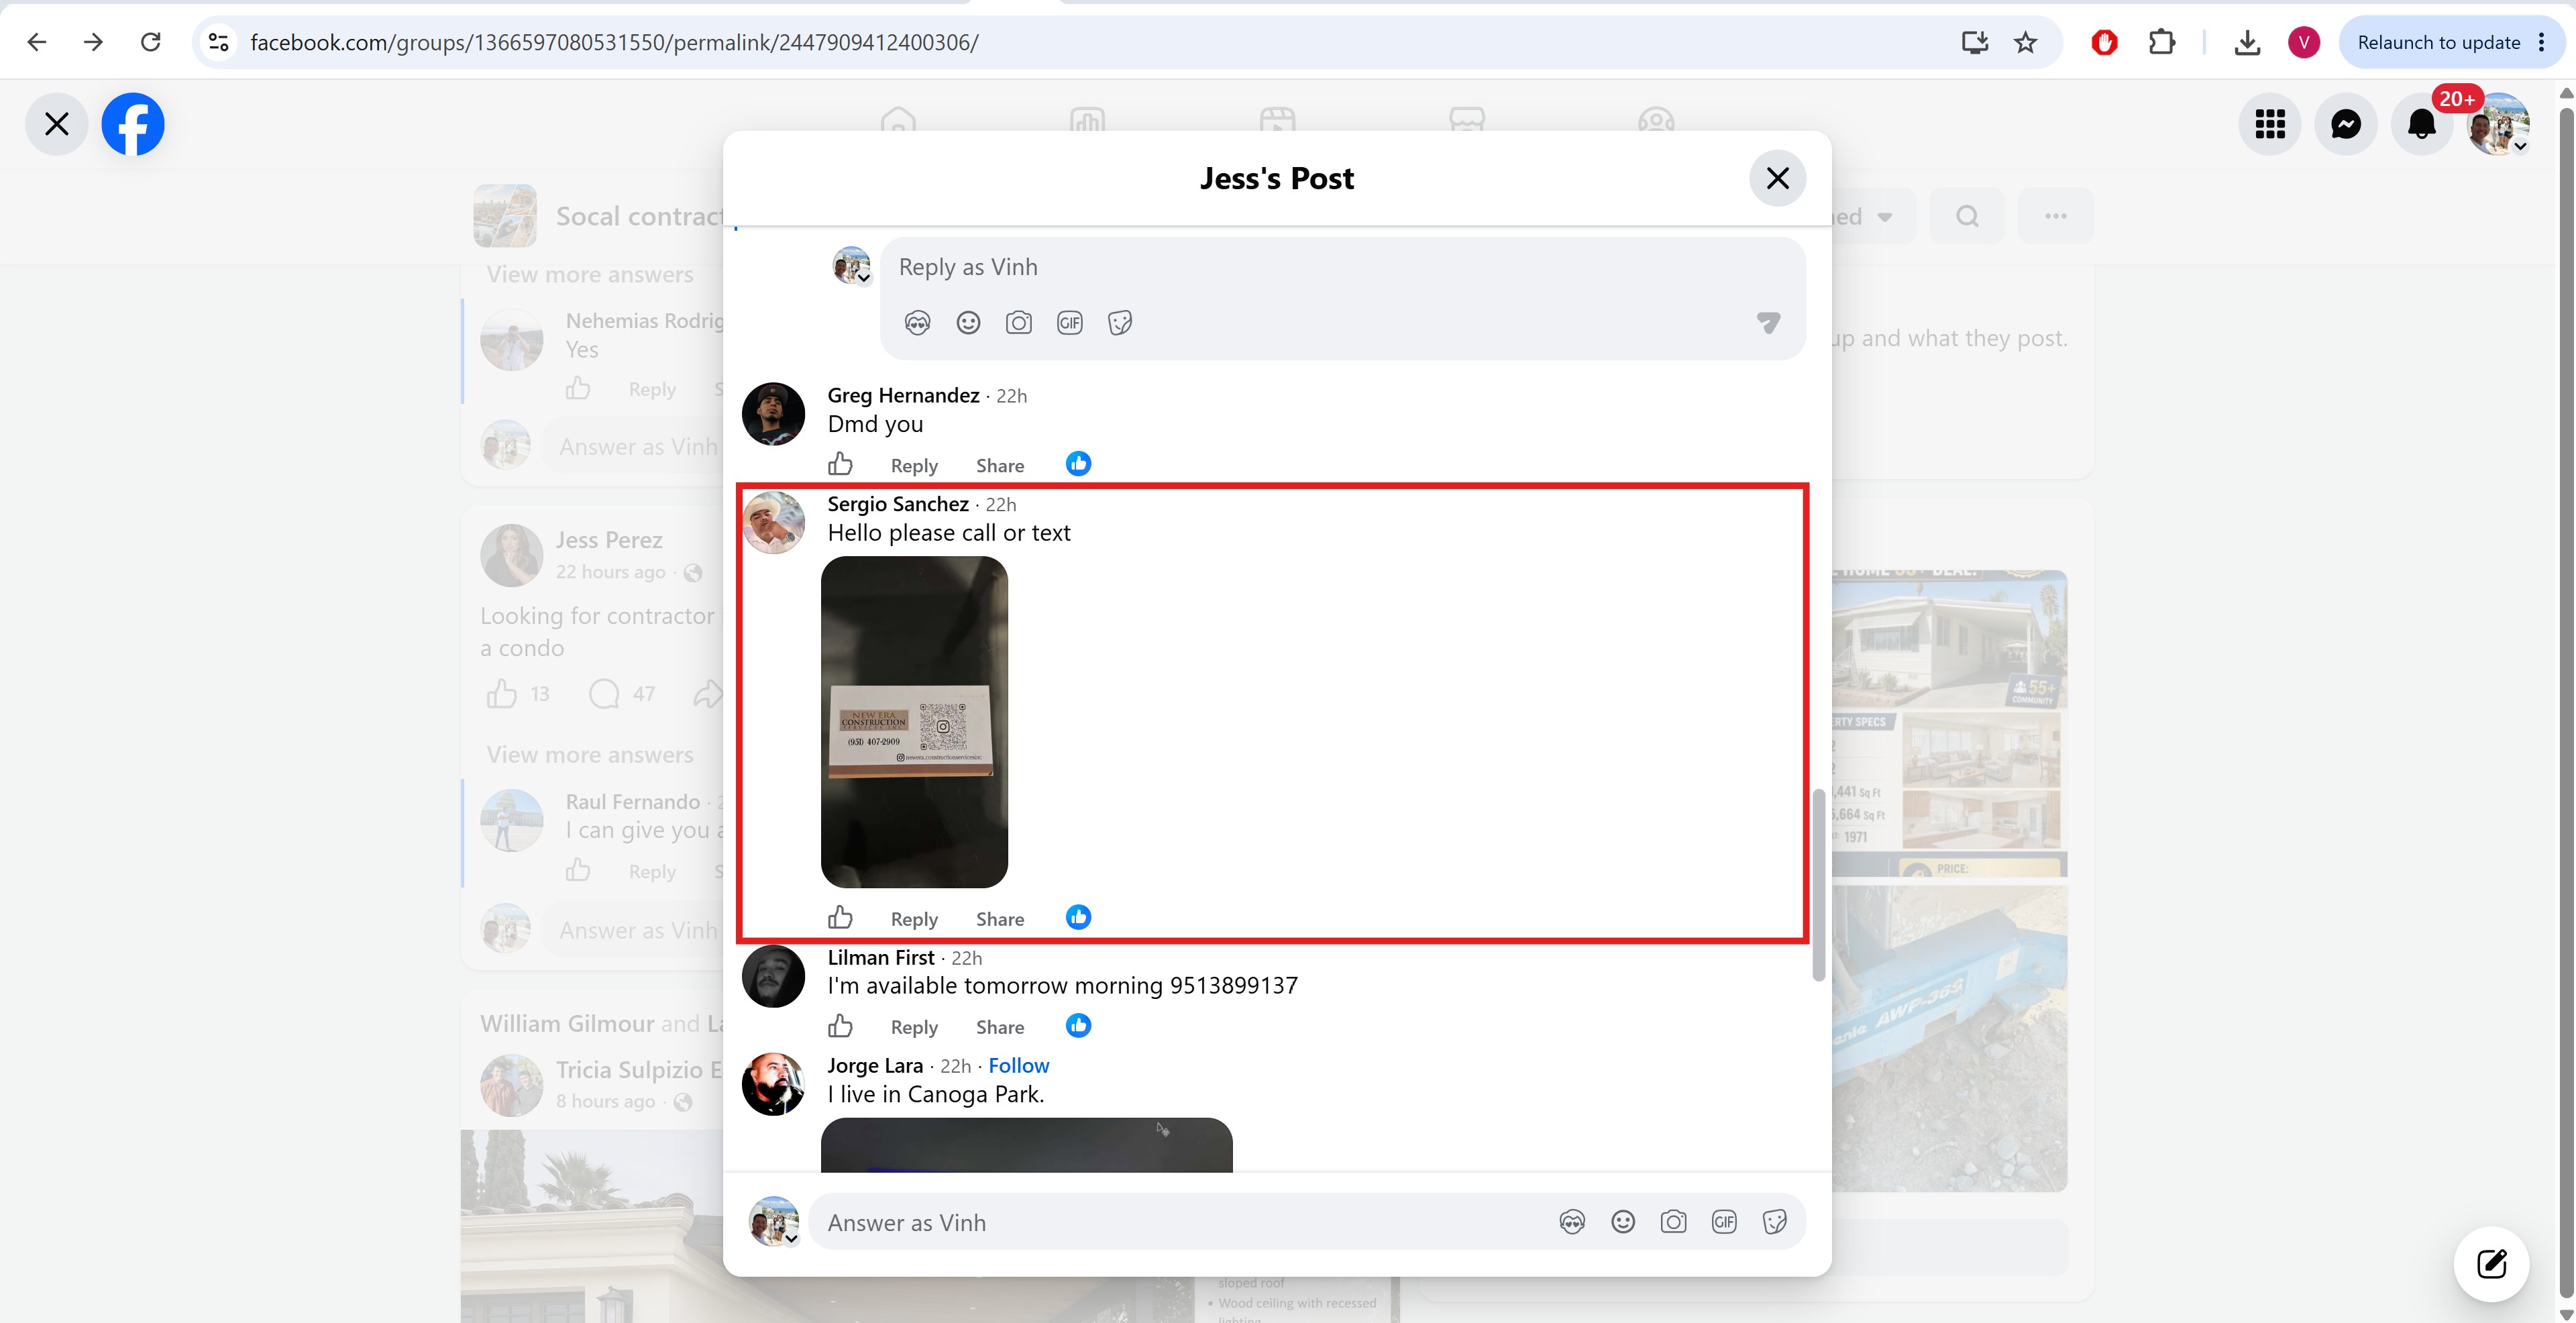Reply to Sergio Sanchez's comment
The height and width of the screenshot is (1323, 2576).
914,919
